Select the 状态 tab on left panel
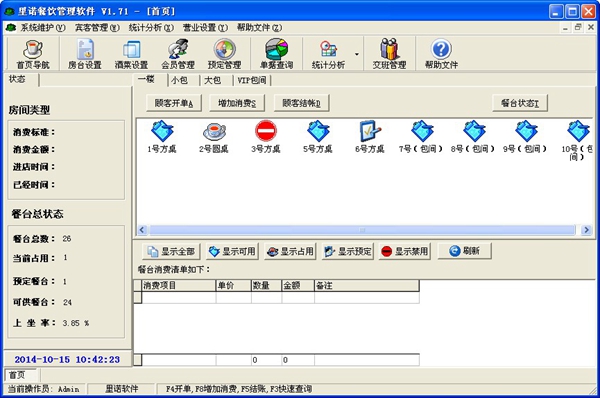600x398 pixels. [x=21, y=79]
